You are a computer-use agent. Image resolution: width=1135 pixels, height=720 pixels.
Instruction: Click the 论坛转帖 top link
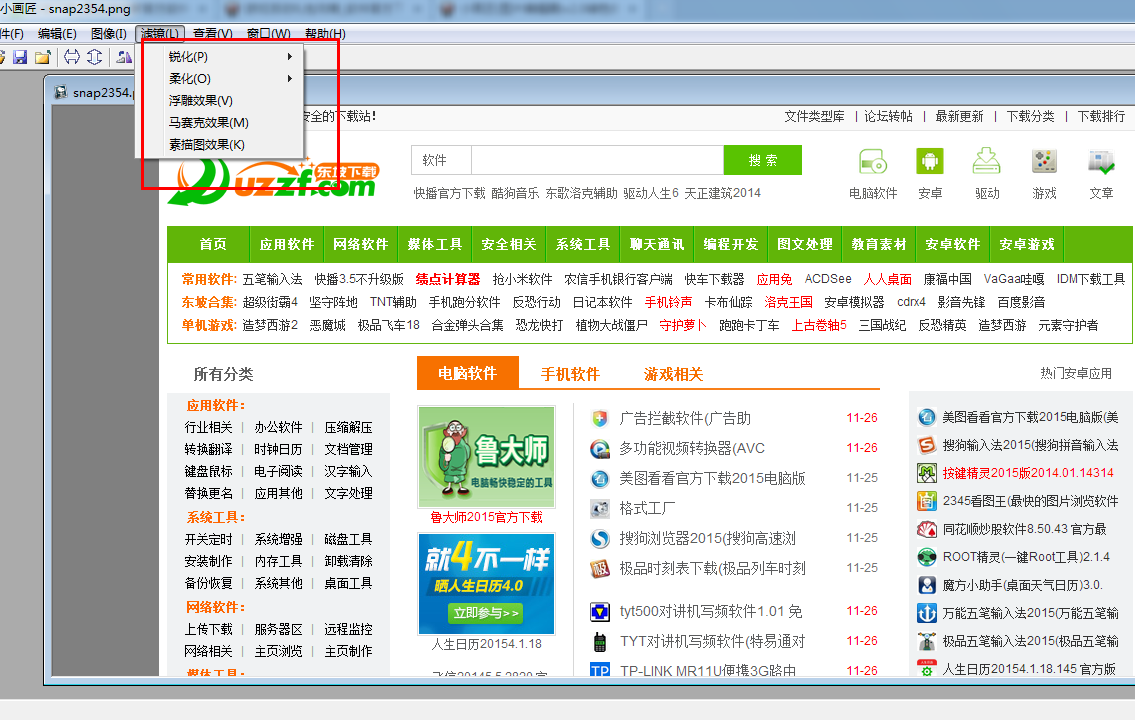click(888, 117)
